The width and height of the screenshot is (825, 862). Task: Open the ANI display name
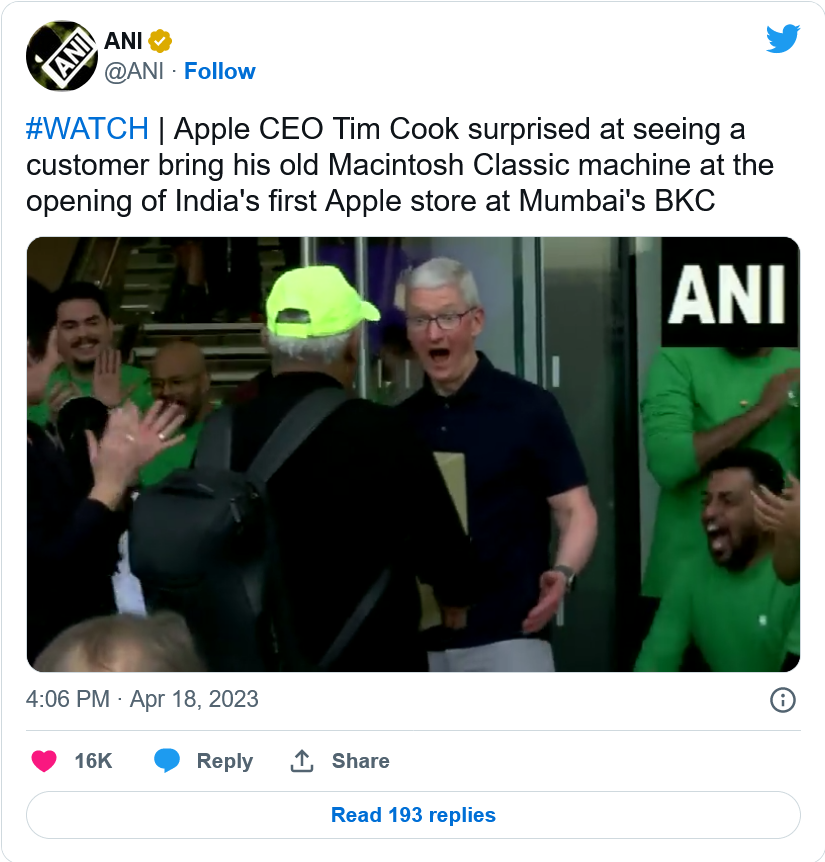pyautogui.click(x=123, y=41)
